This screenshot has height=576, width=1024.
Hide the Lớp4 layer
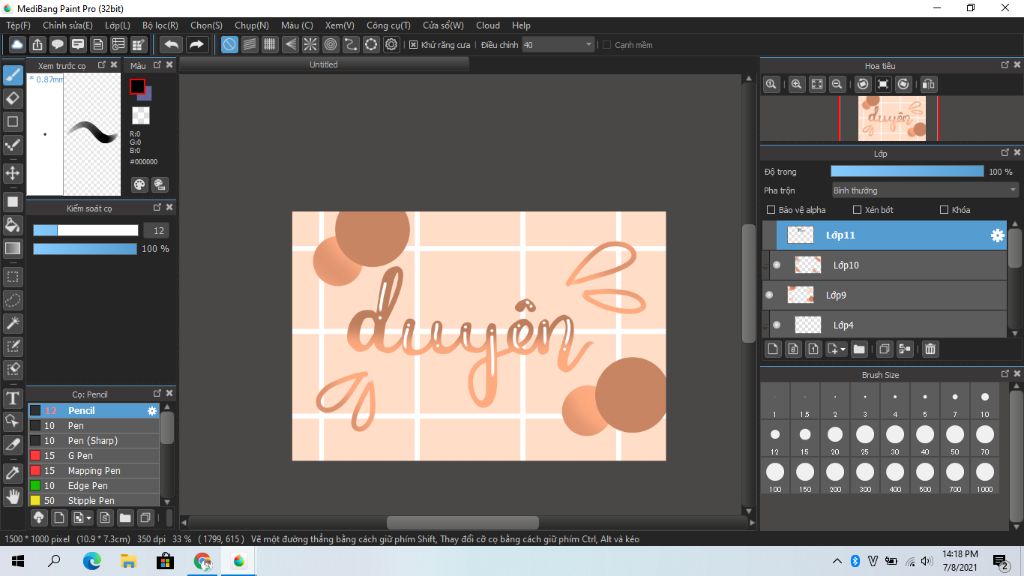click(776, 325)
